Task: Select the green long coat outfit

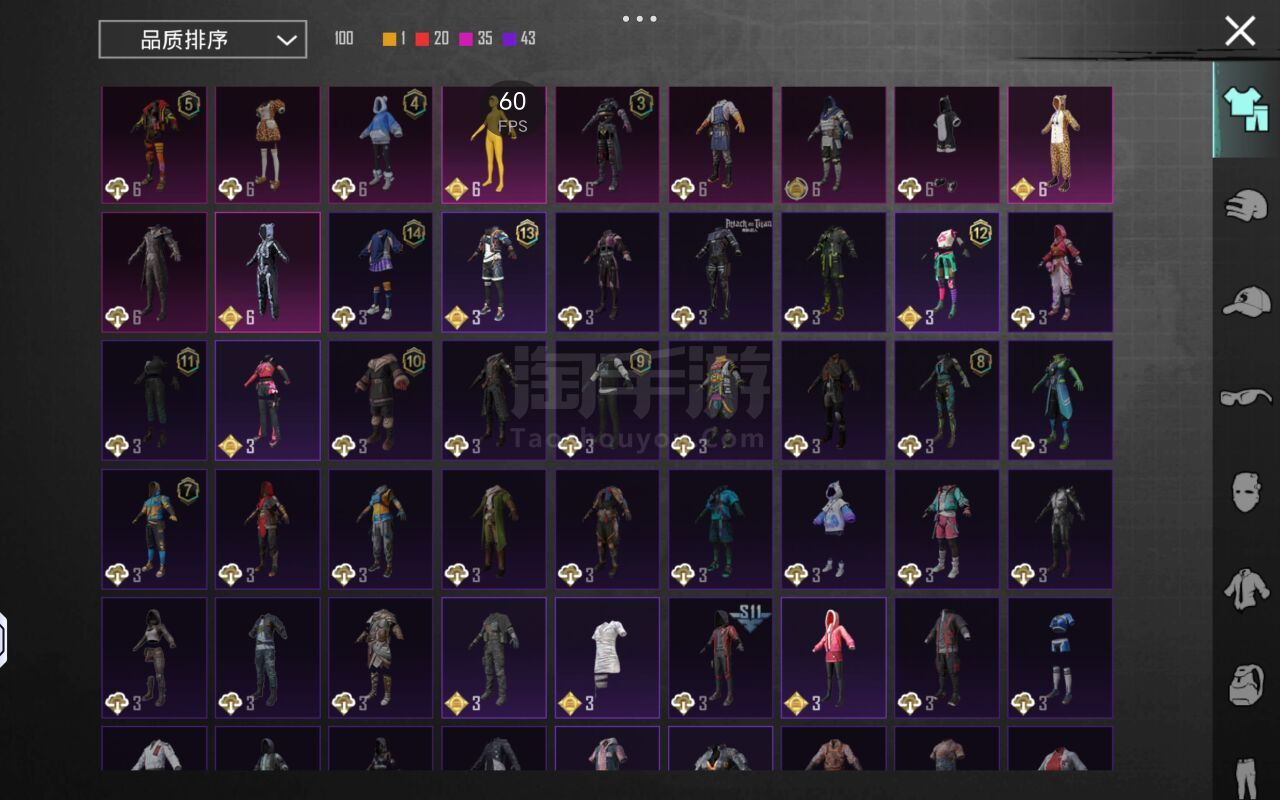Action: [494, 529]
